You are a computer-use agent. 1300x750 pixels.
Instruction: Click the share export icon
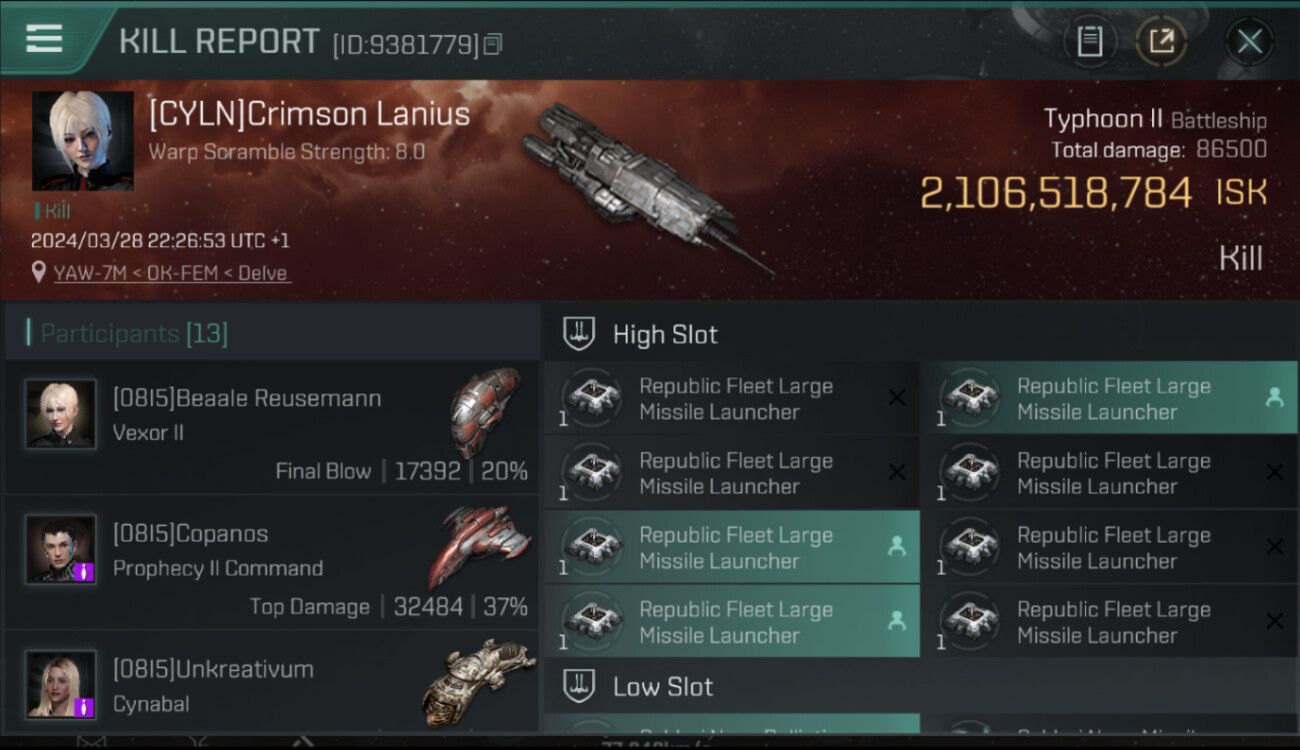pyautogui.click(x=1161, y=41)
